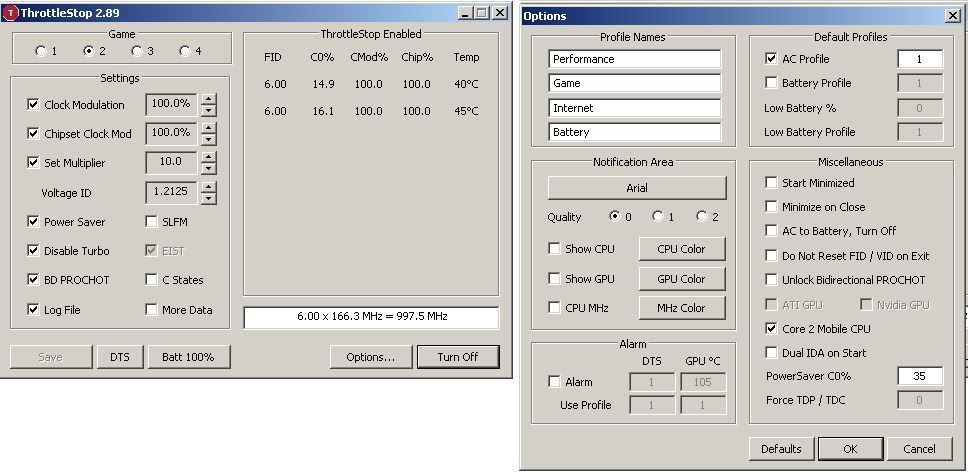Click the Turn Off button
The height and width of the screenshot is (473, 968).
coord(458,357)
